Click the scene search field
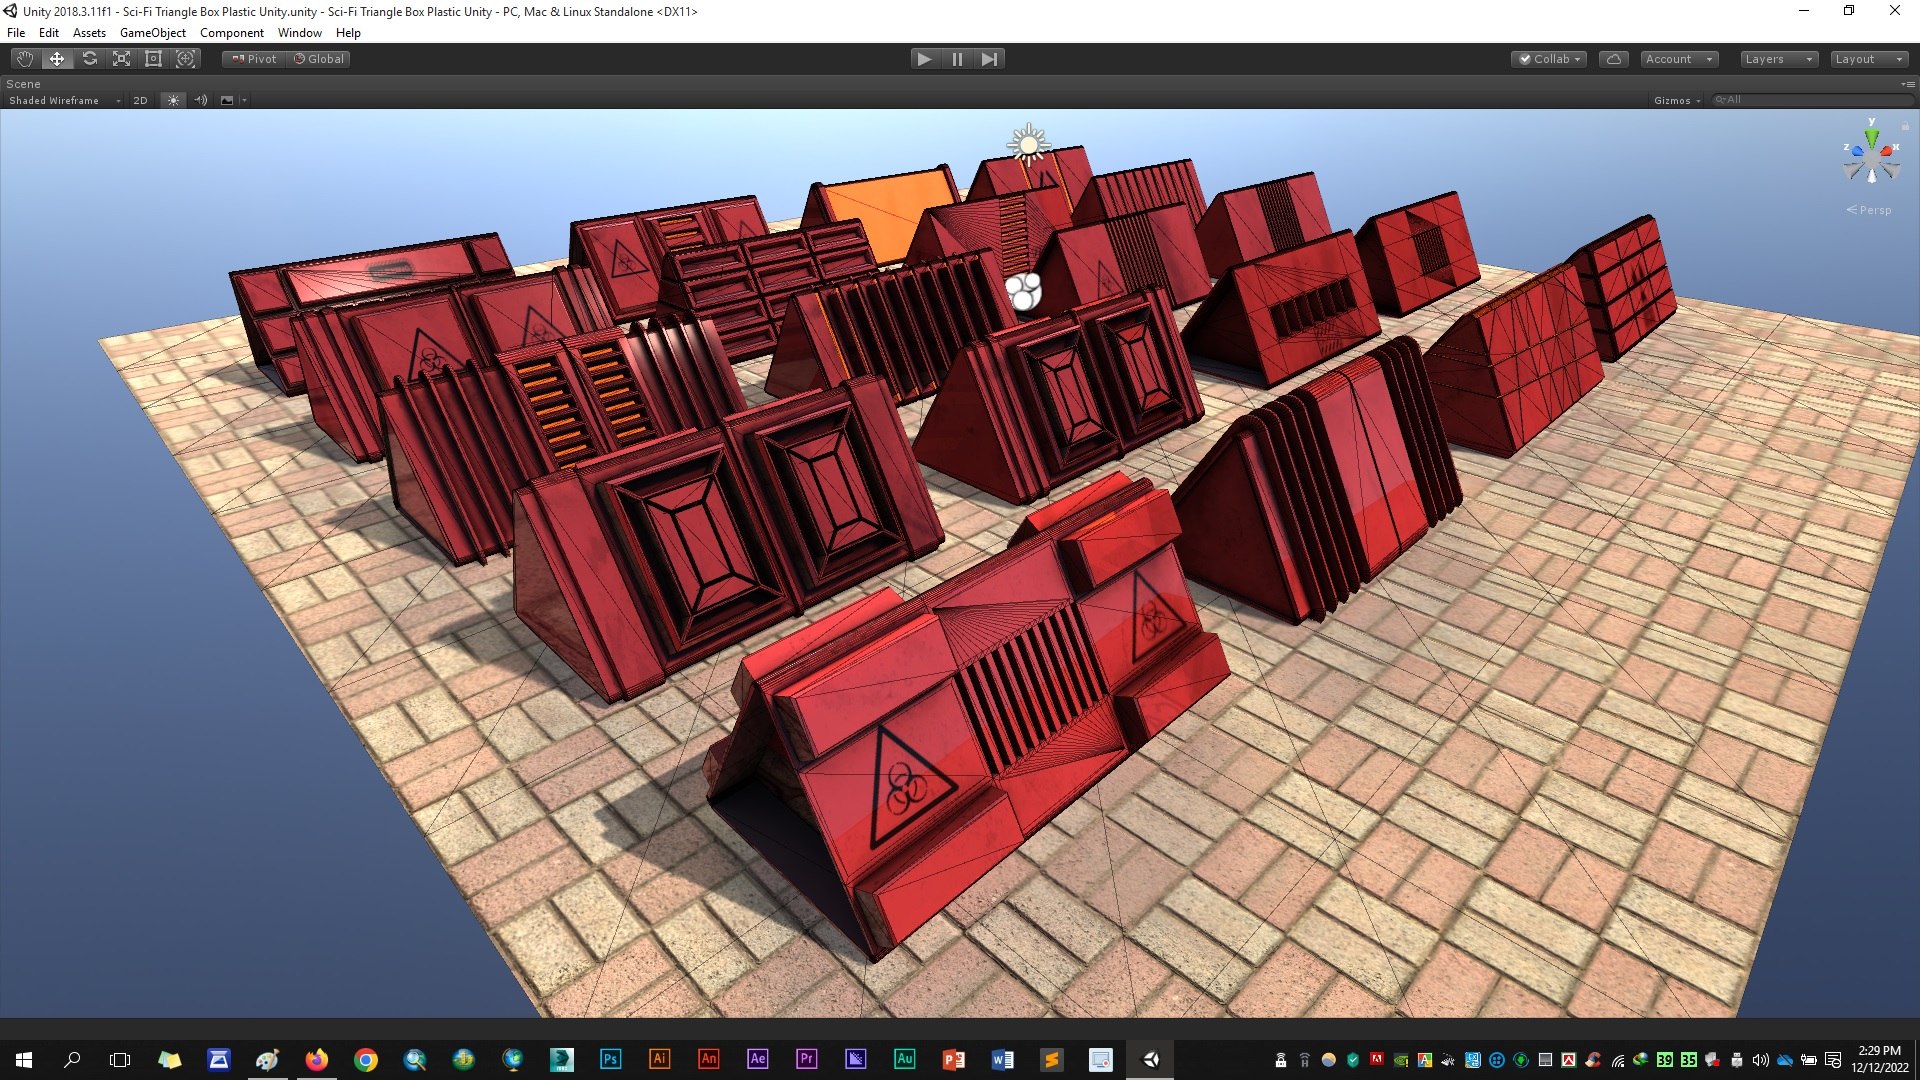Image resolution: width=1920 pixels, height=1080 pixels. [1812, 100]
